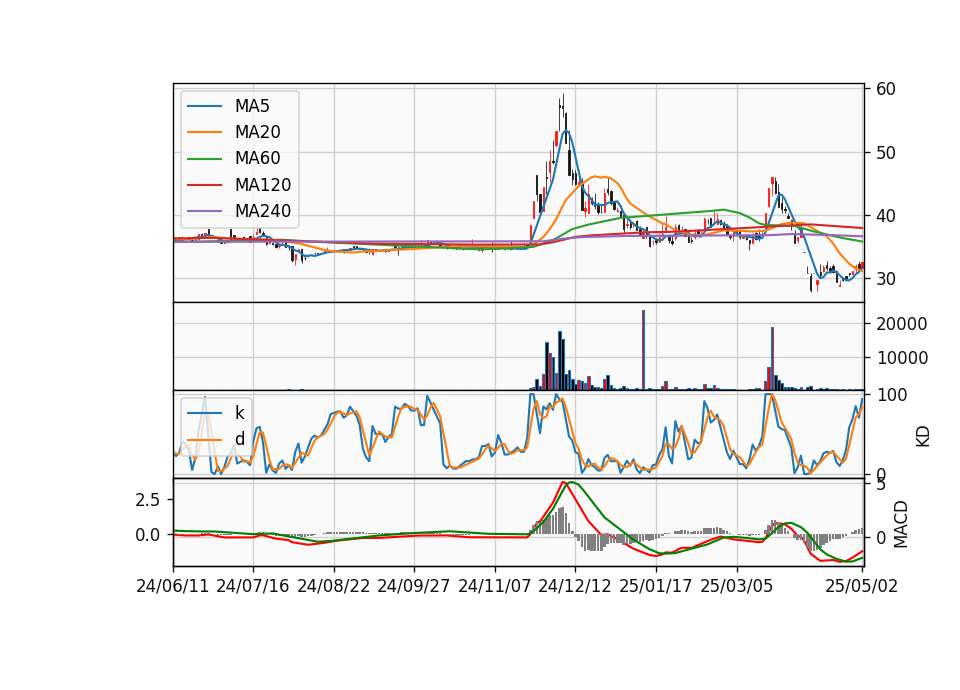Click the 25/03/05 date label

(x=737, y=586)
